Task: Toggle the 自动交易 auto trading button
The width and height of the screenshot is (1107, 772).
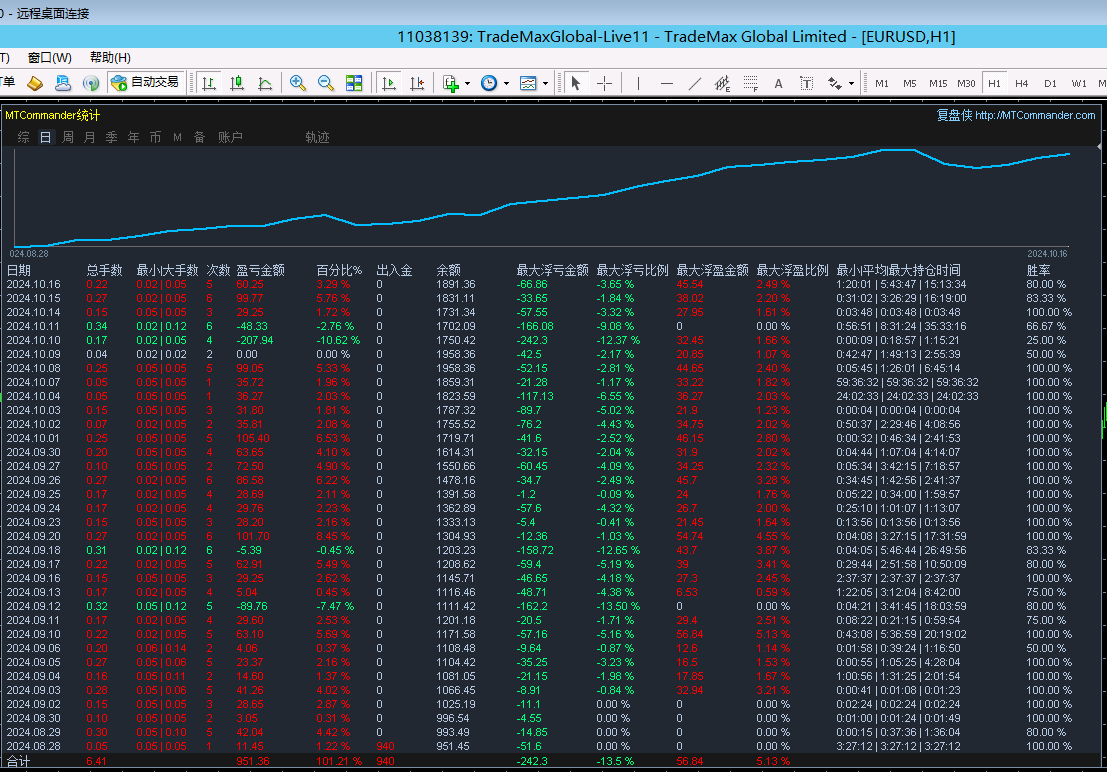Action: [x=145, y=82]
